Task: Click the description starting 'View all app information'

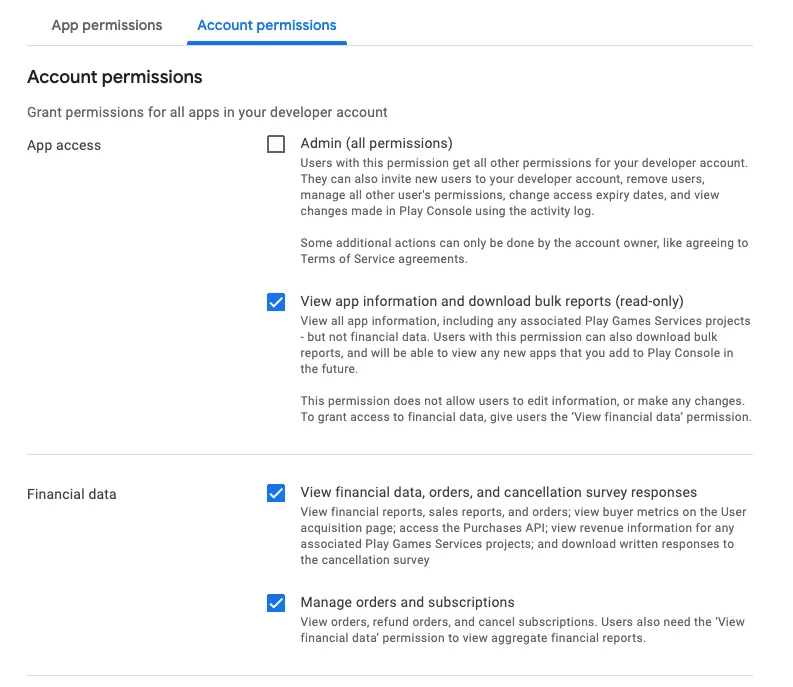Action: [524, 345]
